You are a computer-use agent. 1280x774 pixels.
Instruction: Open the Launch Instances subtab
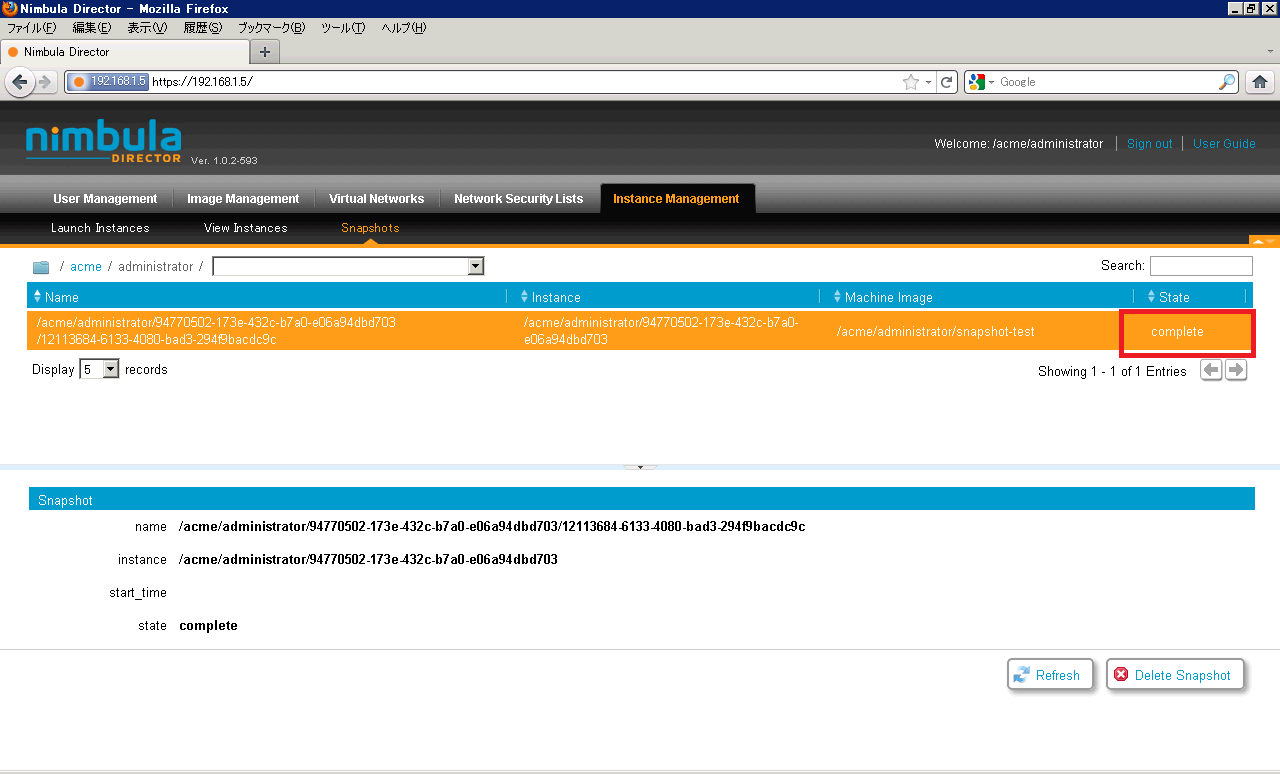[100, 228]
